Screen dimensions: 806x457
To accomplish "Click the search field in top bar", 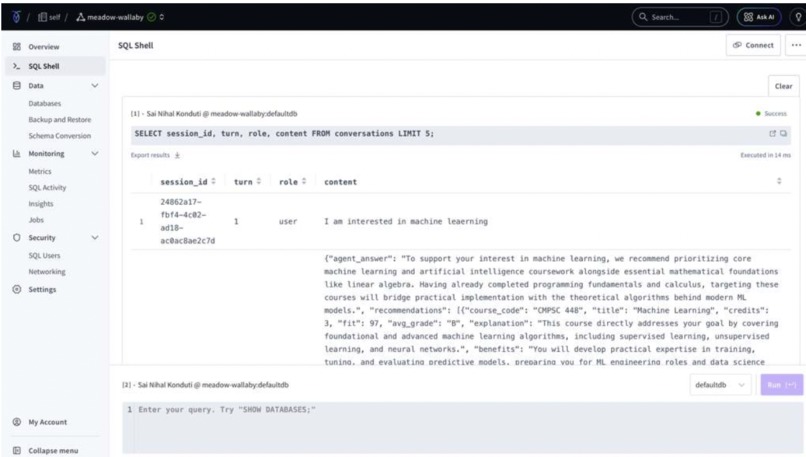I will (680, 17).
